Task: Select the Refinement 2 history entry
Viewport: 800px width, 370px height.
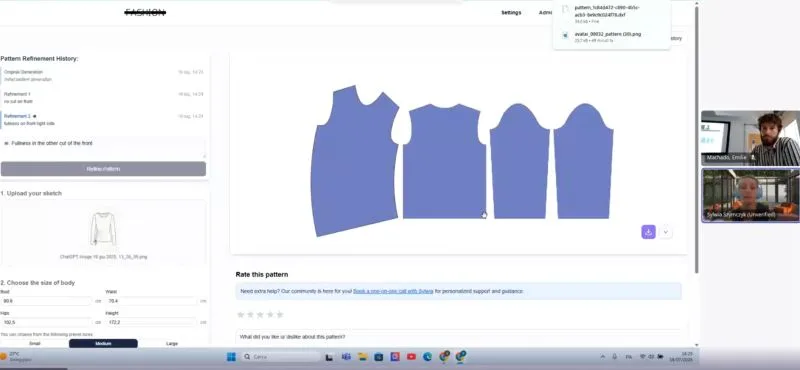Action: coord(103,119)
